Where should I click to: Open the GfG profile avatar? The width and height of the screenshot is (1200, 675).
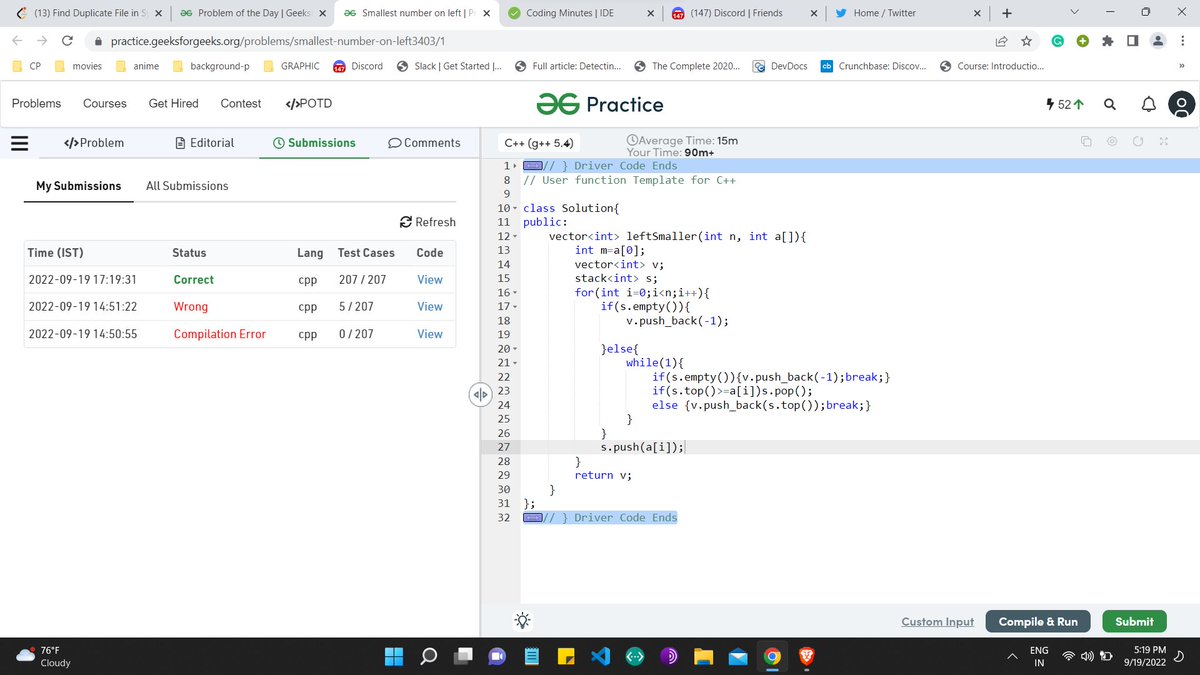tap(1181, 104)
